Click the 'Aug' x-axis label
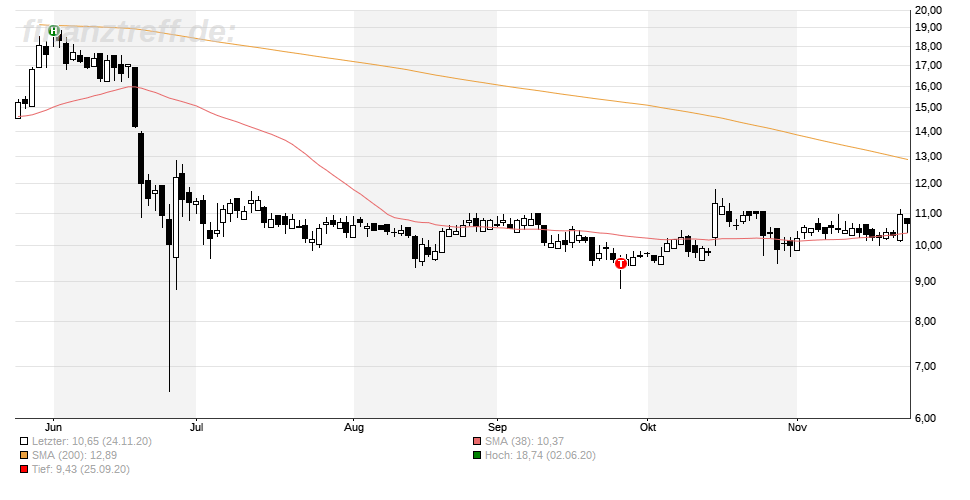 click(354, 427)
